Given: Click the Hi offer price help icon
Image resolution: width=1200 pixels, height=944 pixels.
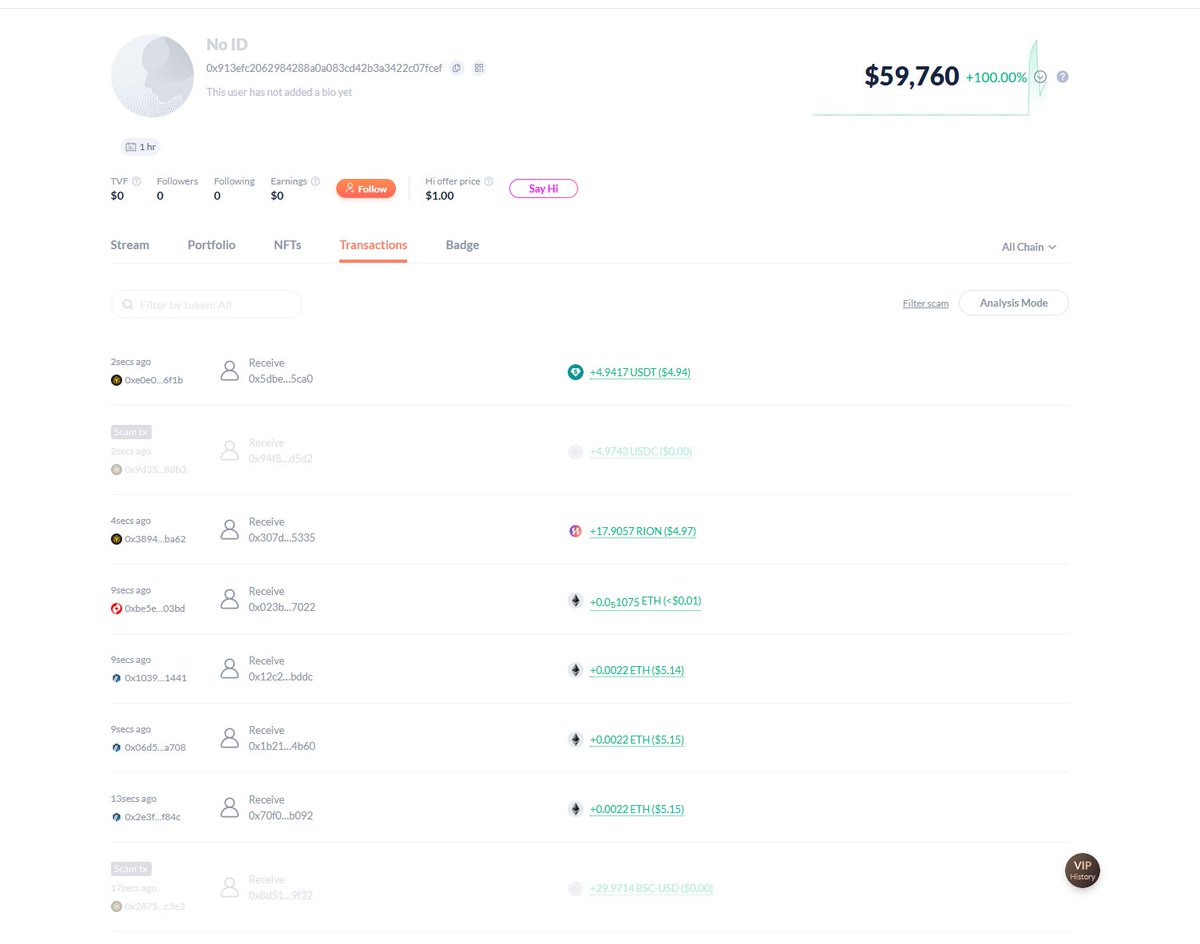Looking at the screenshot, I should point(489,182).
